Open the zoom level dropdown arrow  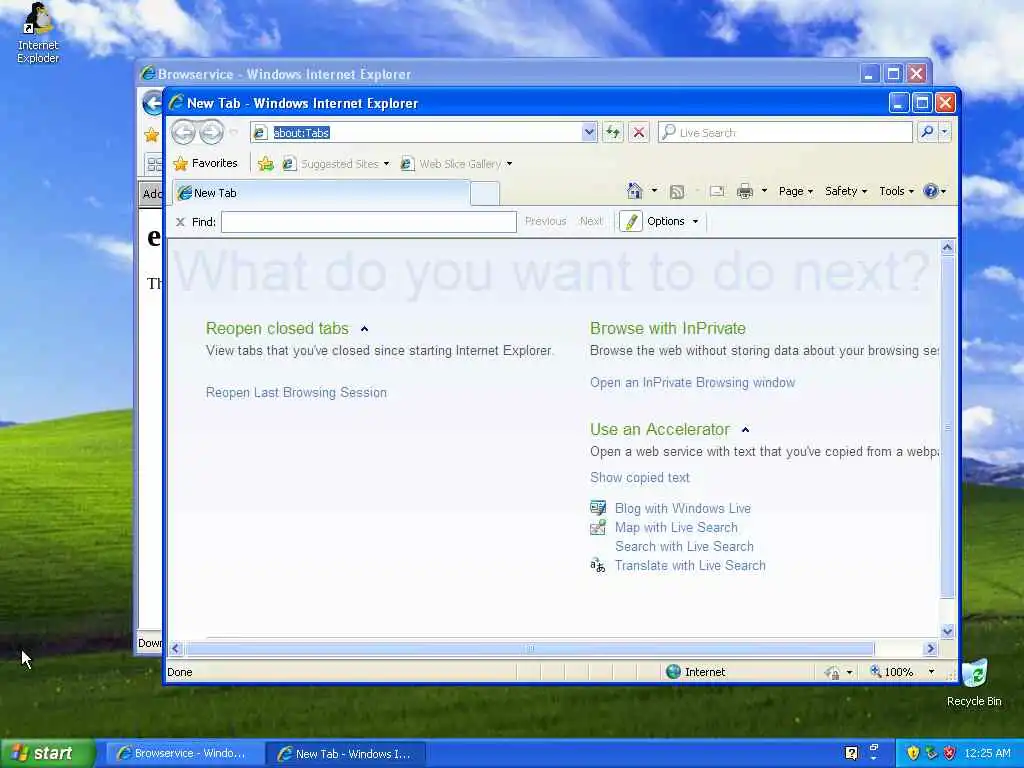tap(931, 672)
